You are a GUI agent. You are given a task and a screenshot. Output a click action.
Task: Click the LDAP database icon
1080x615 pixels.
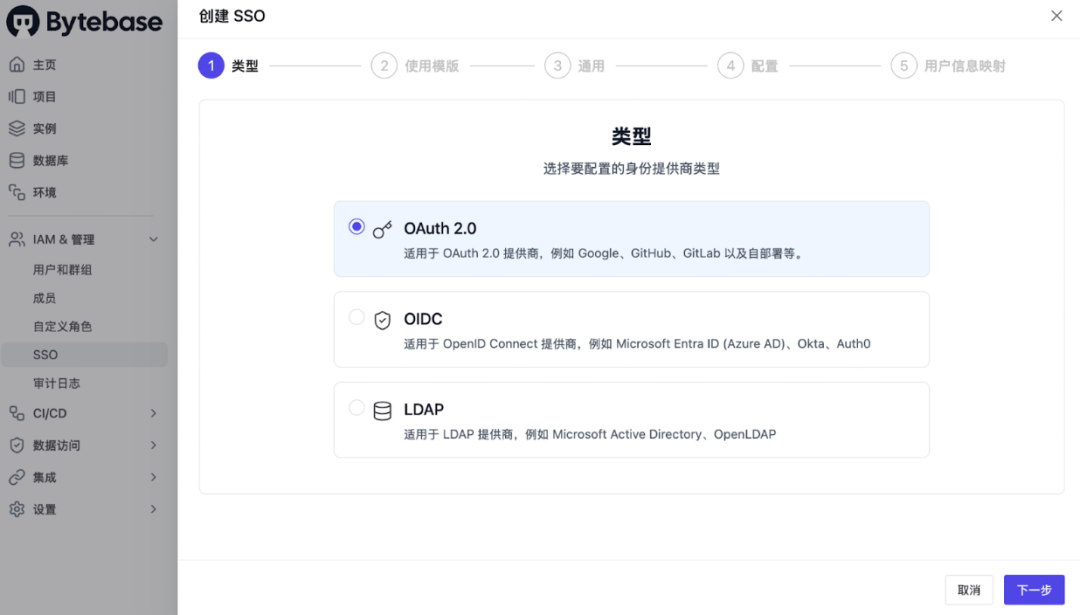tap(382, 410)
